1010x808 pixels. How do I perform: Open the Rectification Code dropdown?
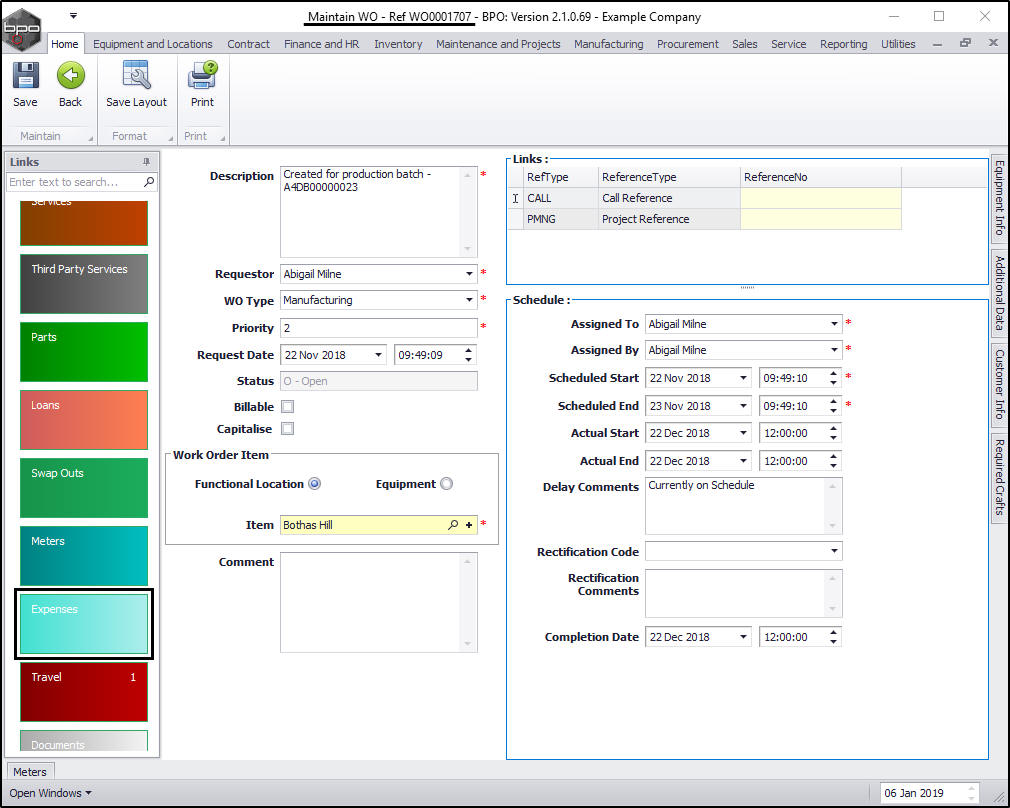click(x=834, y=551)
